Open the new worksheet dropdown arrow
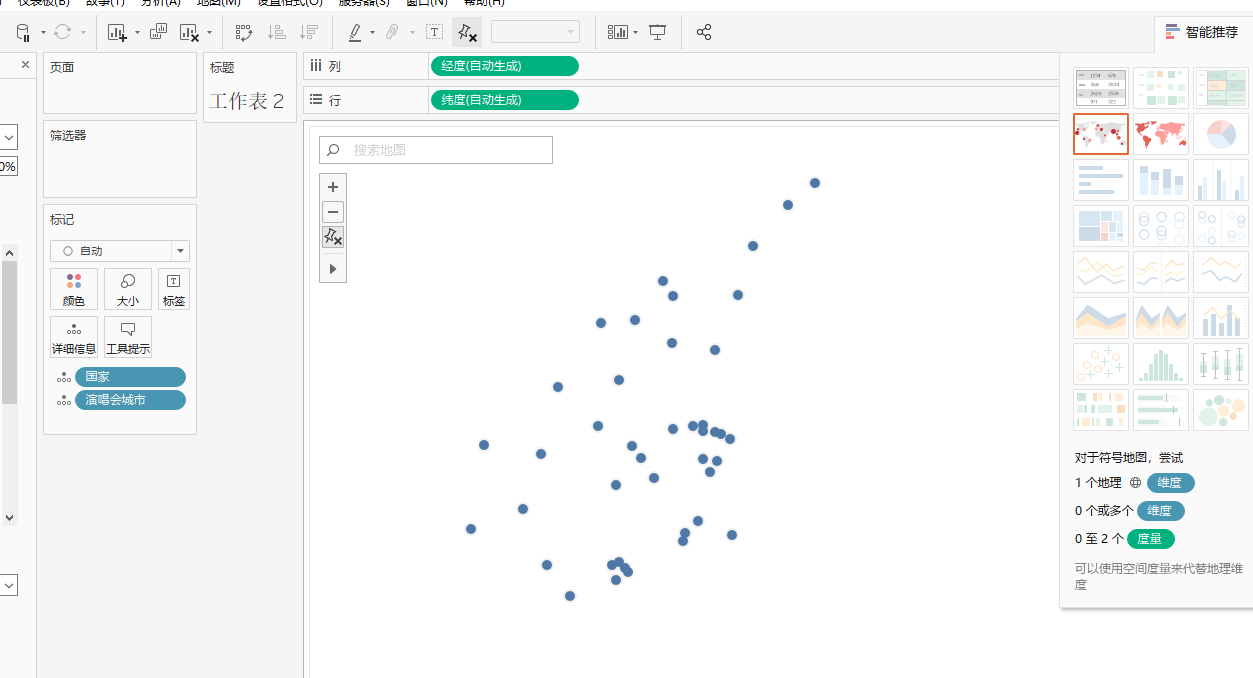 click(137, 33)
